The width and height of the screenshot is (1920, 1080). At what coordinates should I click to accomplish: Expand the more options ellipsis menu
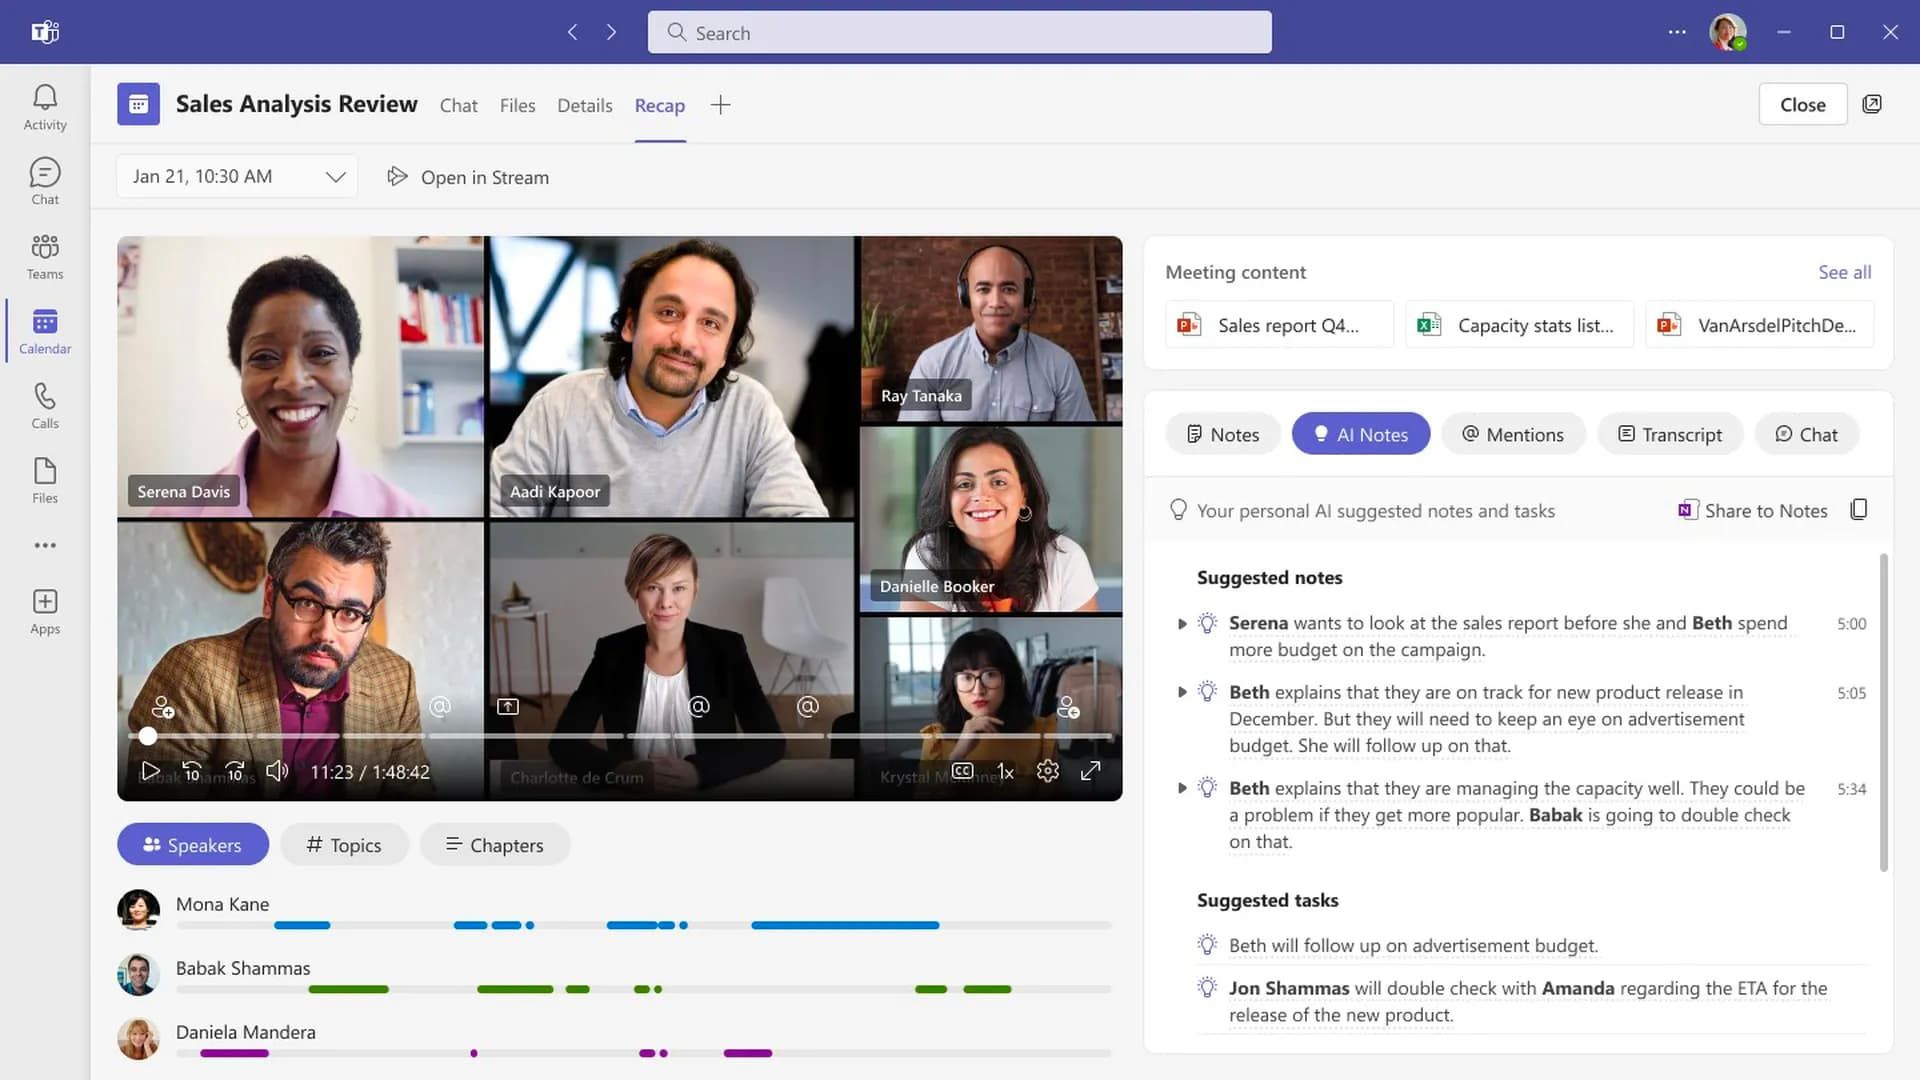coord(1676,32)
